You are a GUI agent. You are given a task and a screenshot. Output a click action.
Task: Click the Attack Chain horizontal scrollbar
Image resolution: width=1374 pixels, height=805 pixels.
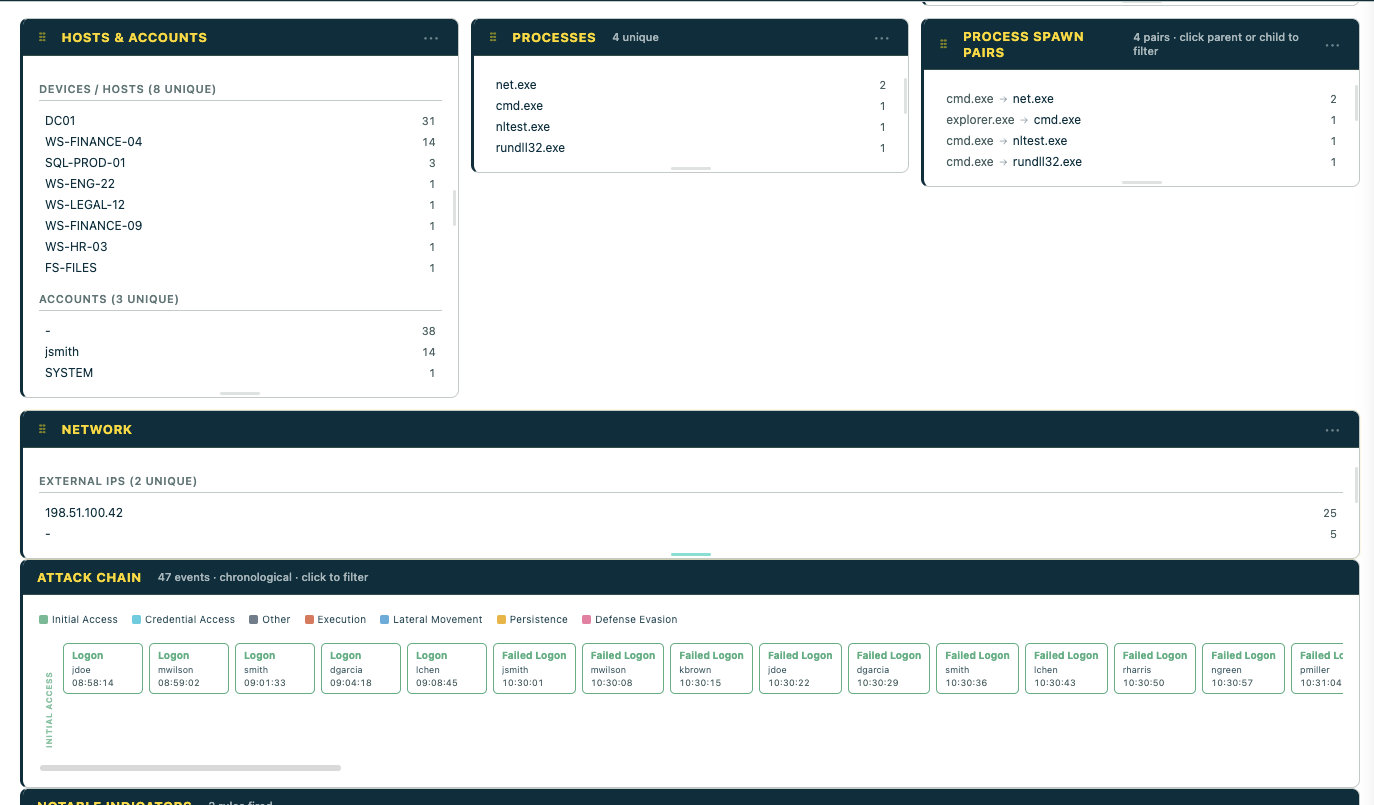coord(190,768)
